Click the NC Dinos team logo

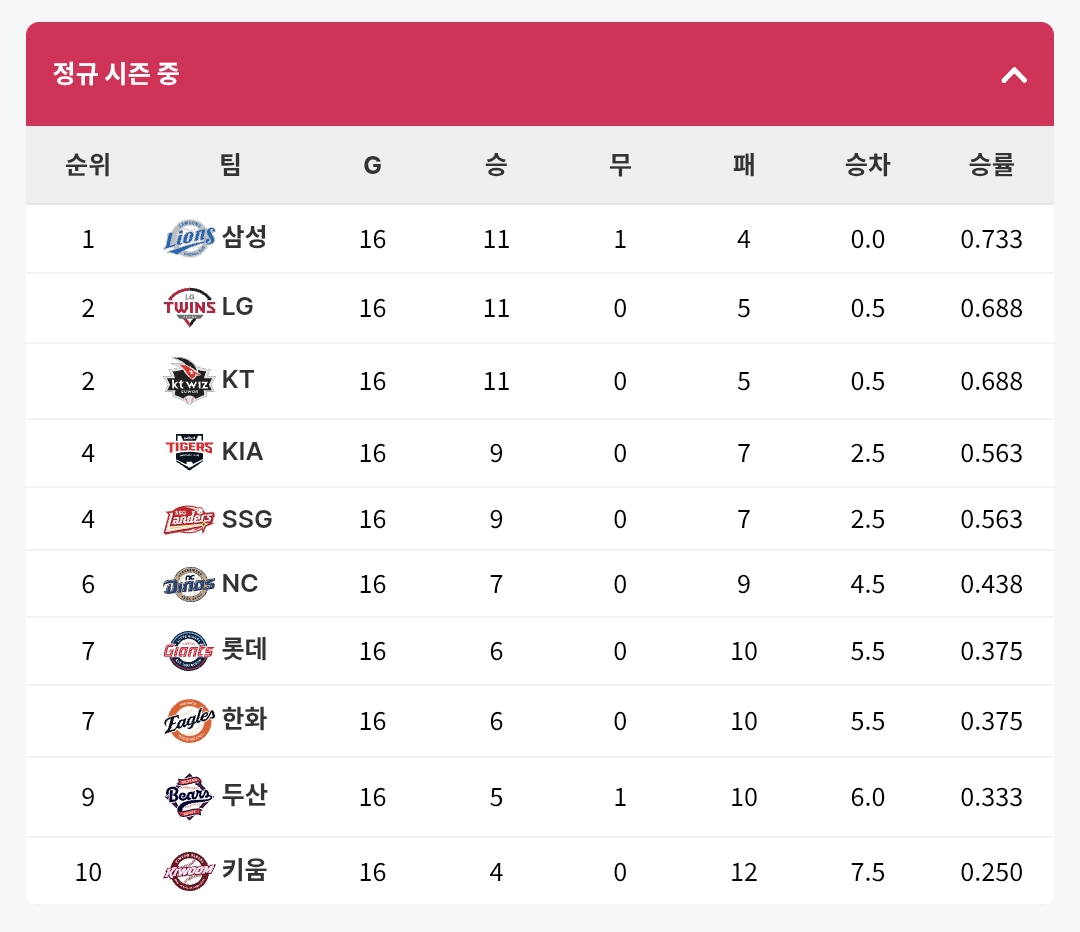[189, 584]
